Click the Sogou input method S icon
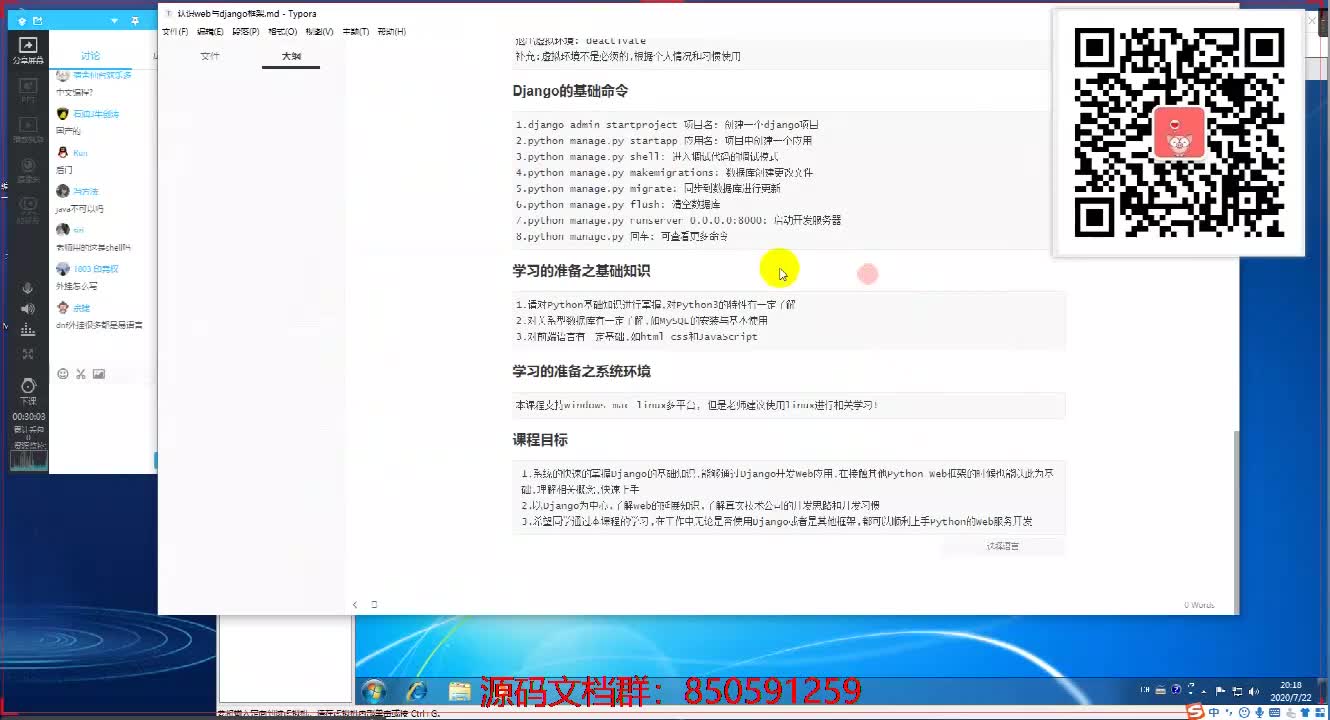 pyautogui.click(x=1194, y=712)
